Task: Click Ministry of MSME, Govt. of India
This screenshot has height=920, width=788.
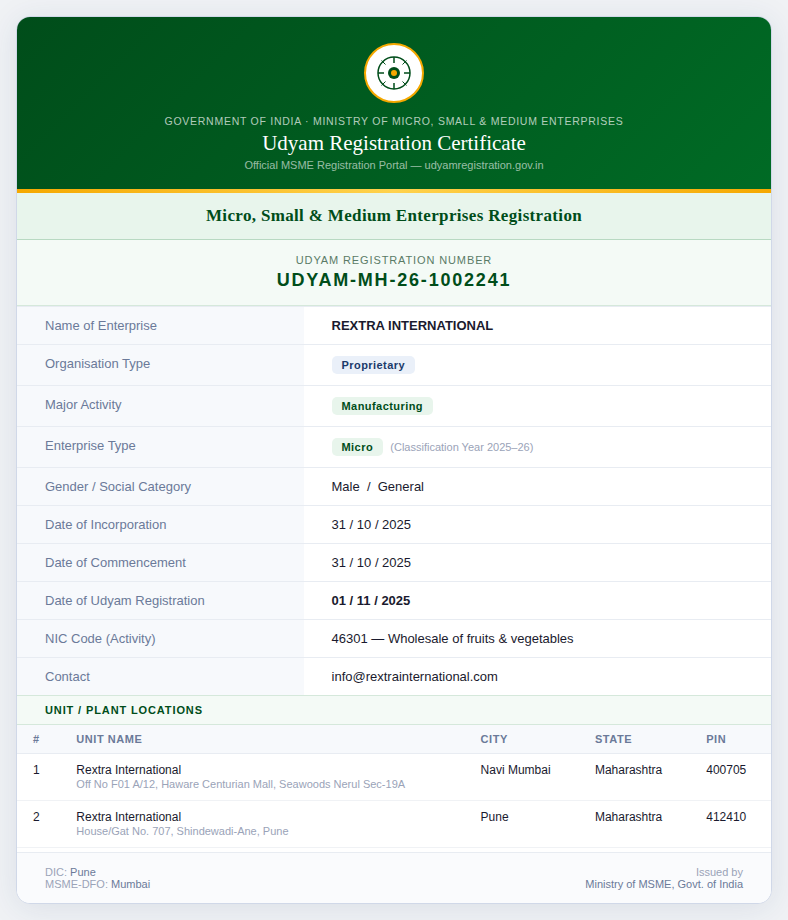Action: pos(664,884)
